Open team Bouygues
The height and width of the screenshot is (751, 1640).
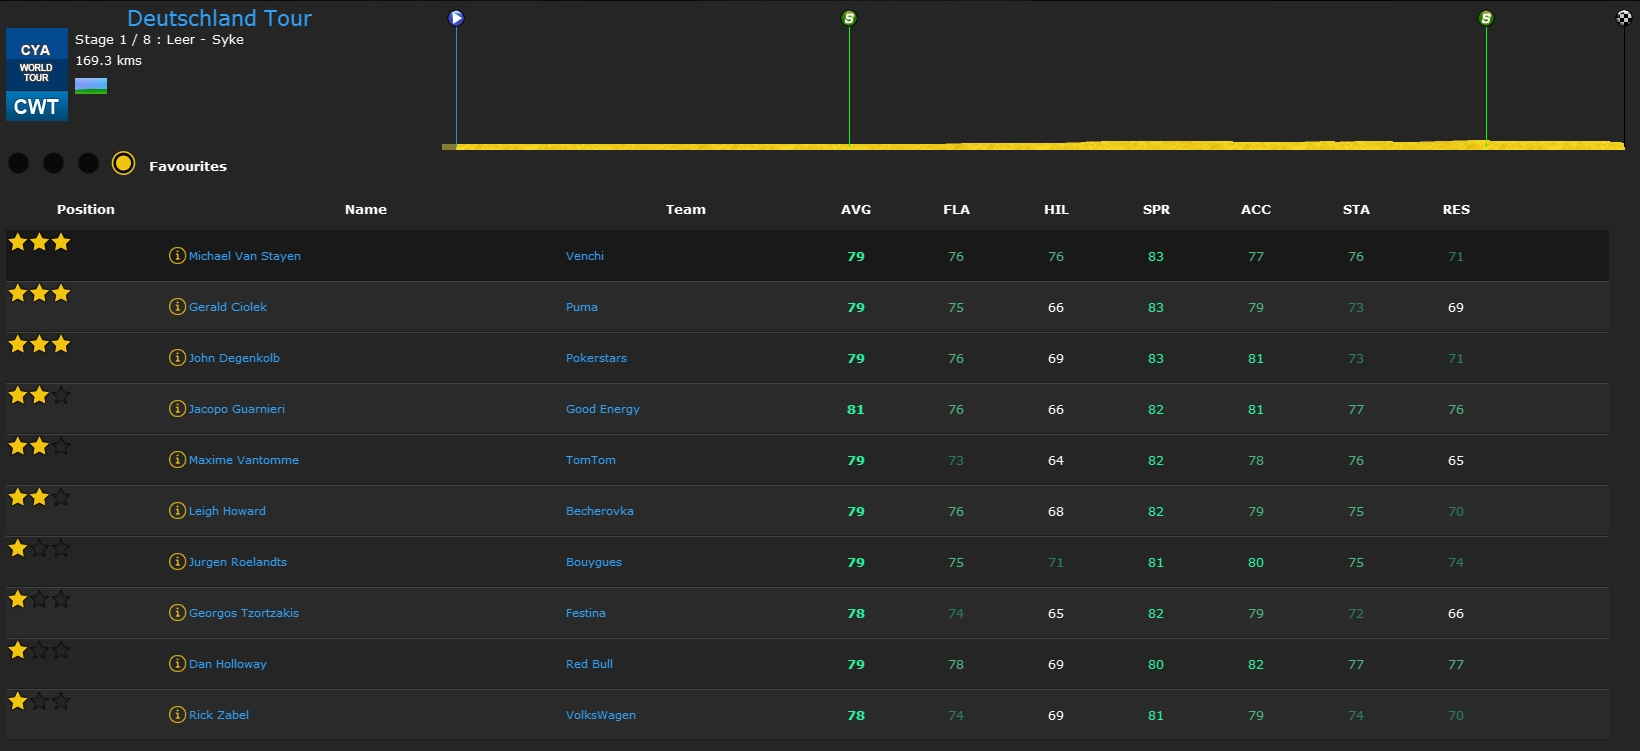594,562
